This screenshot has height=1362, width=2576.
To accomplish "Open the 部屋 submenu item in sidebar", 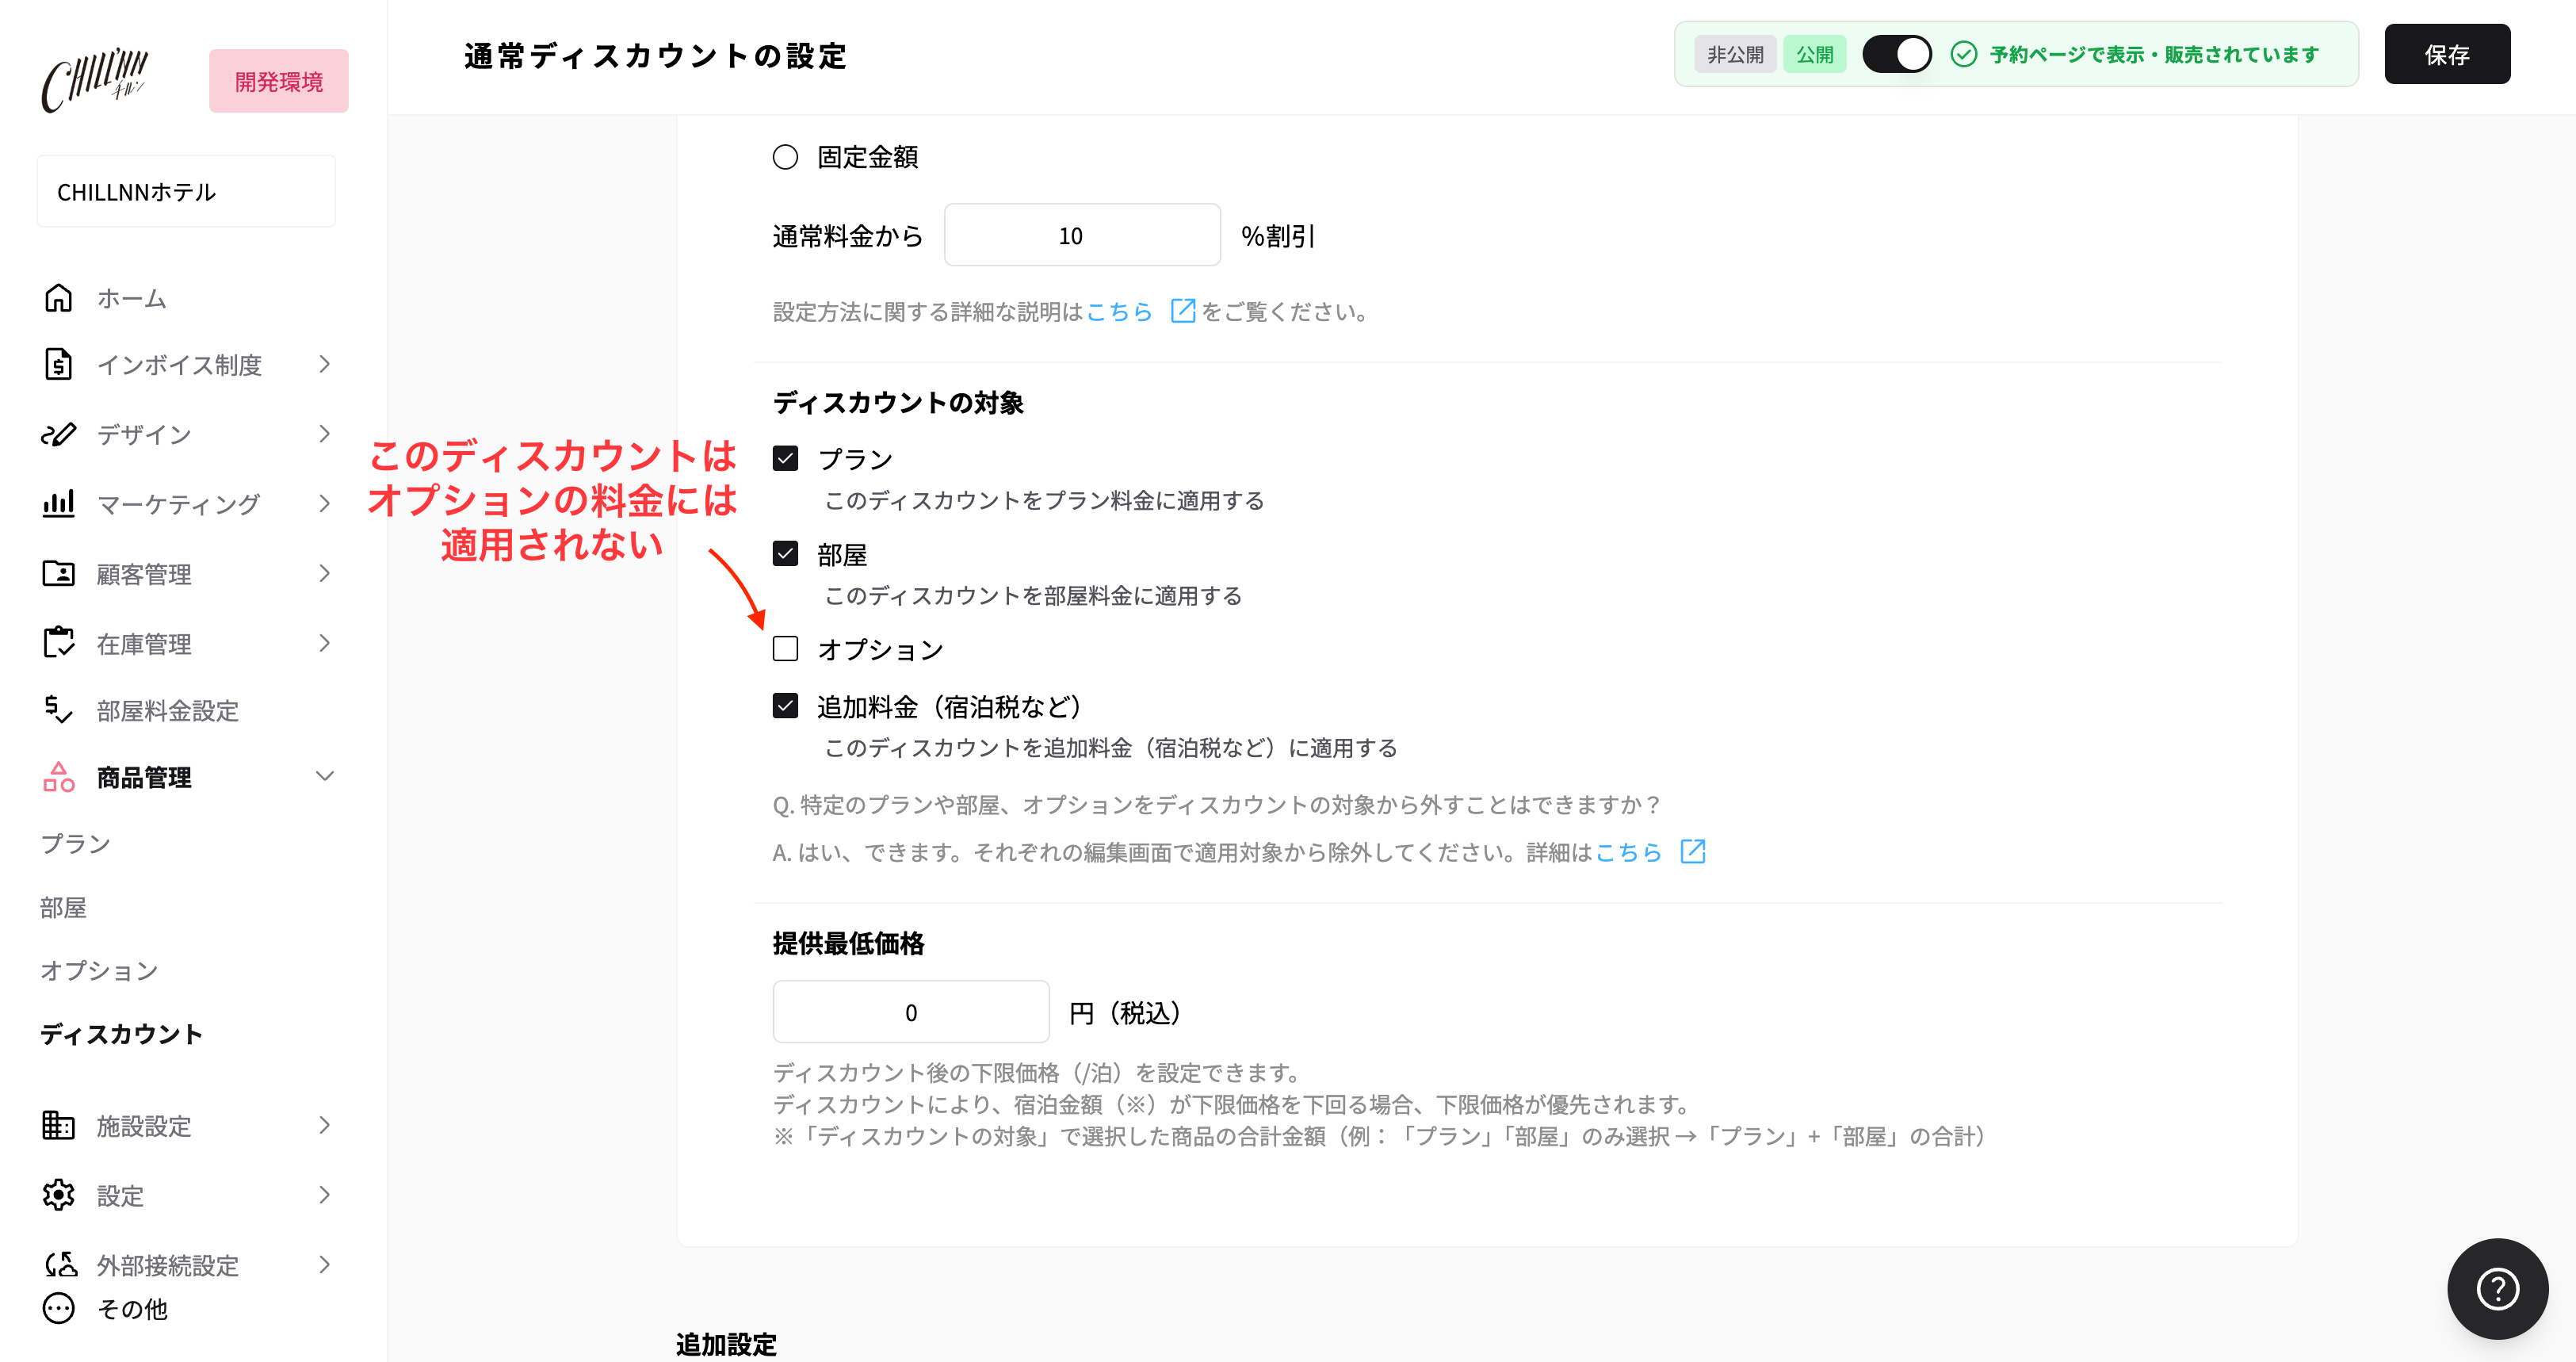I will [63, 907].
